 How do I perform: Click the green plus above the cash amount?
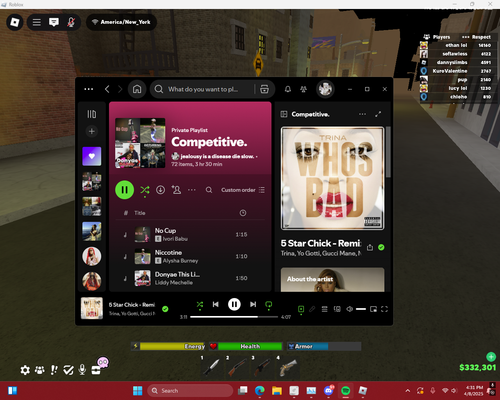click(x=491, y=357)
